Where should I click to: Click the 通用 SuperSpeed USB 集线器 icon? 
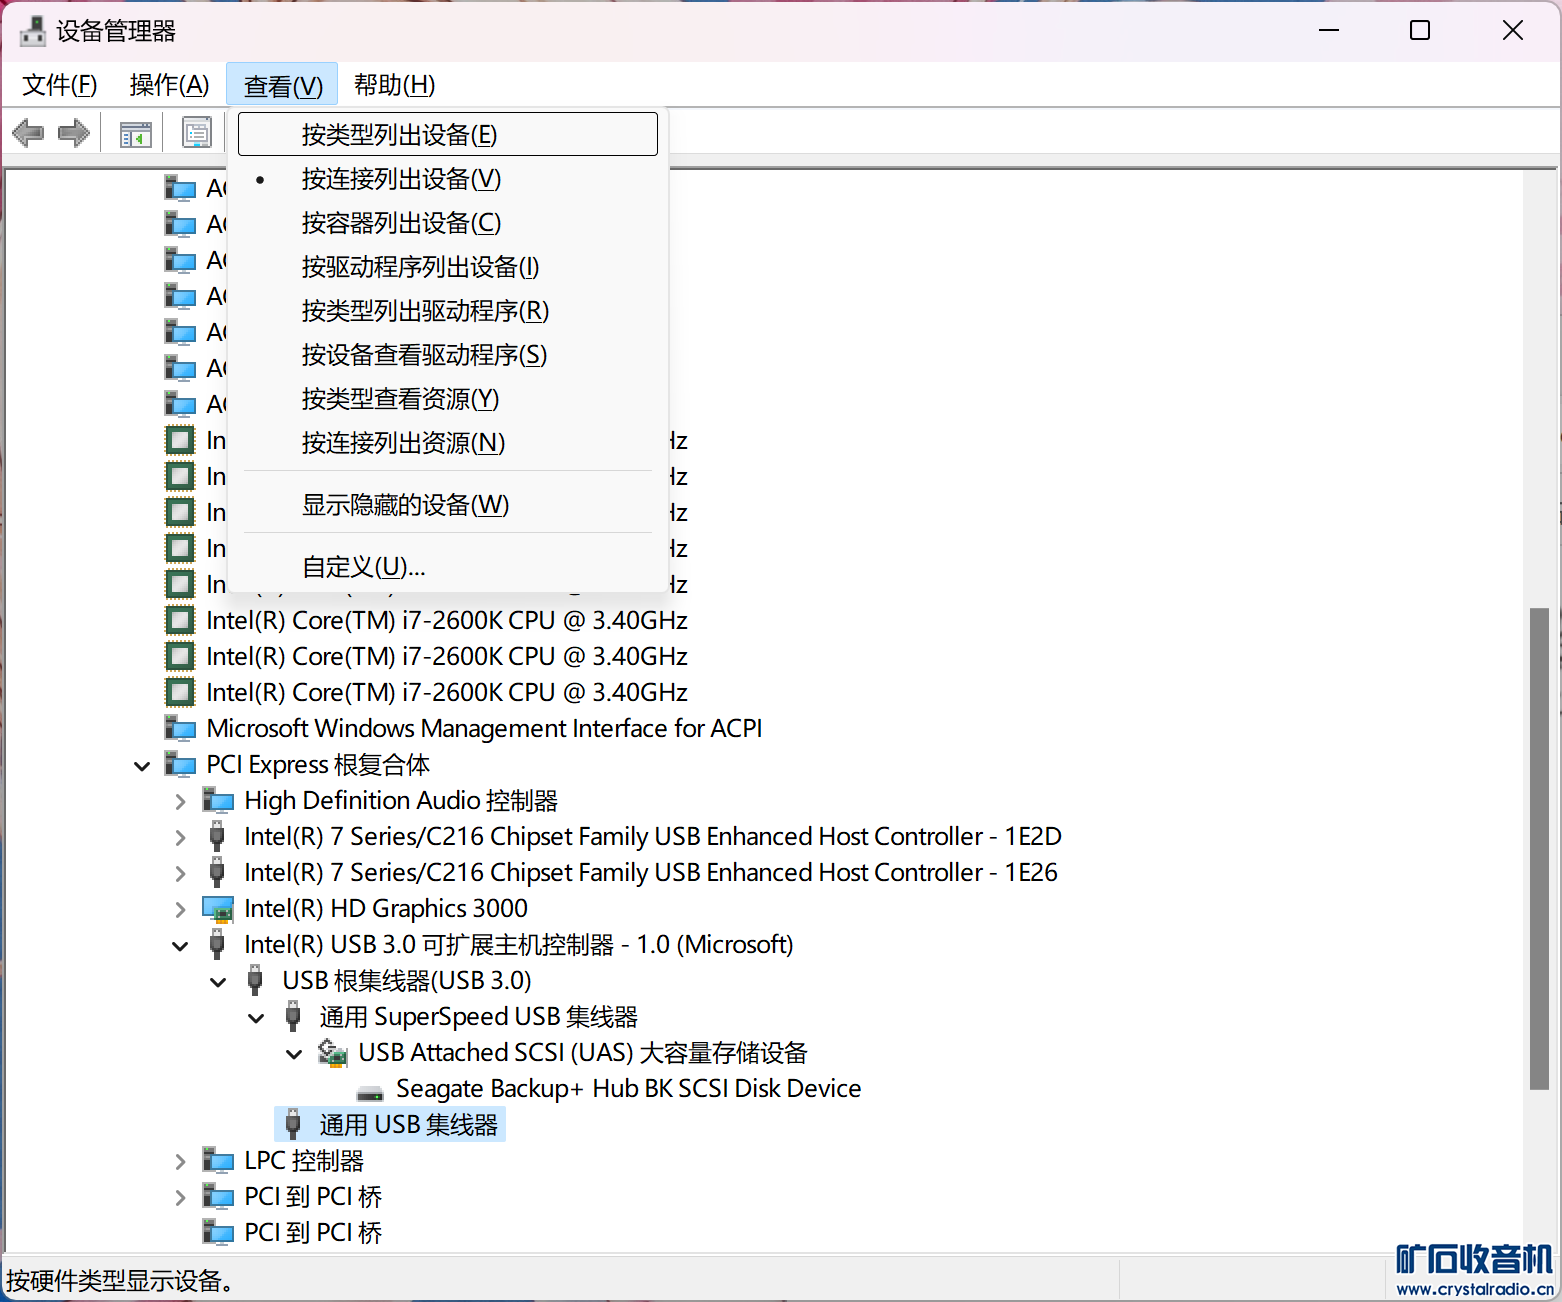293,1016
